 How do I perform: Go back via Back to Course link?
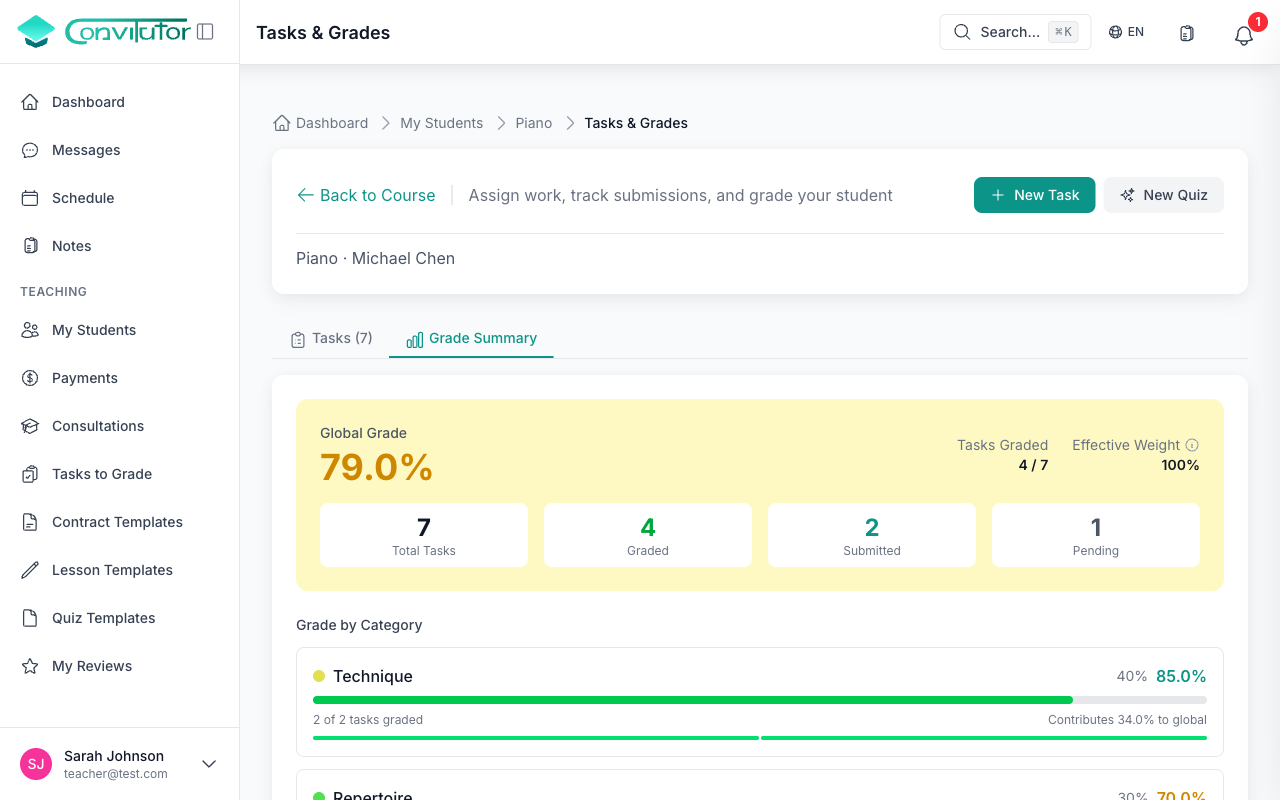(x=366, y=195)
